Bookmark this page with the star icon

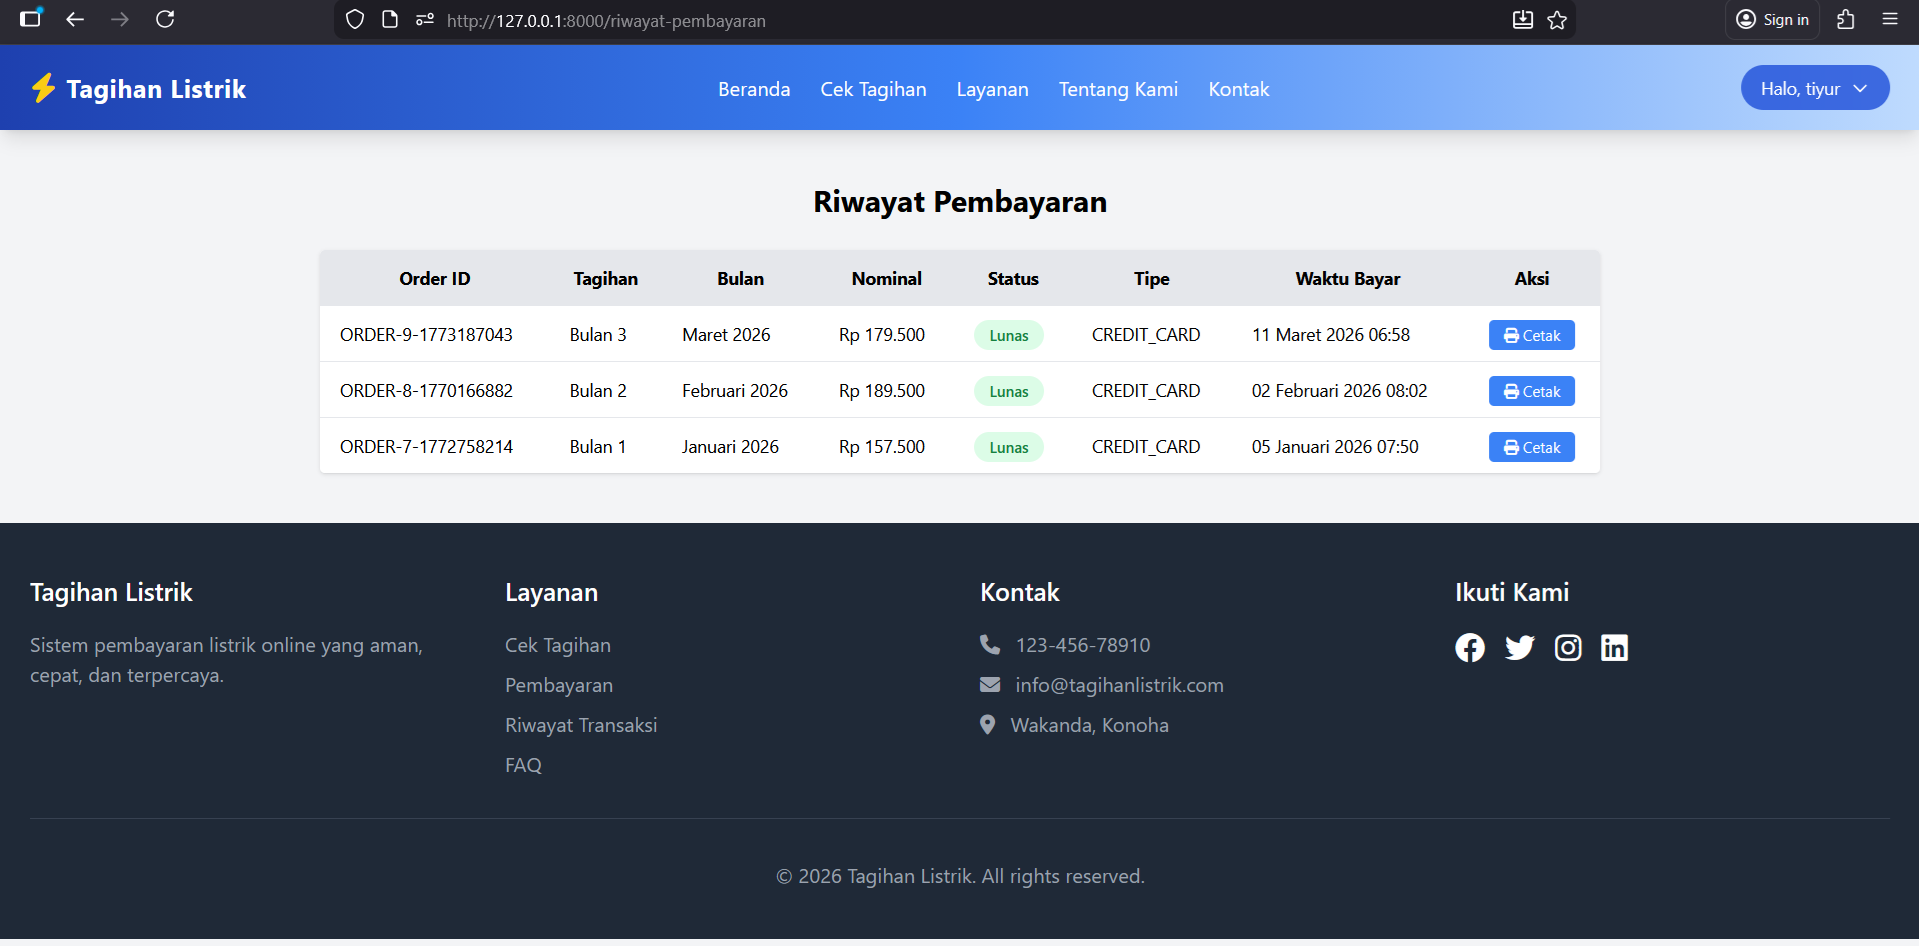(1557, 20)
